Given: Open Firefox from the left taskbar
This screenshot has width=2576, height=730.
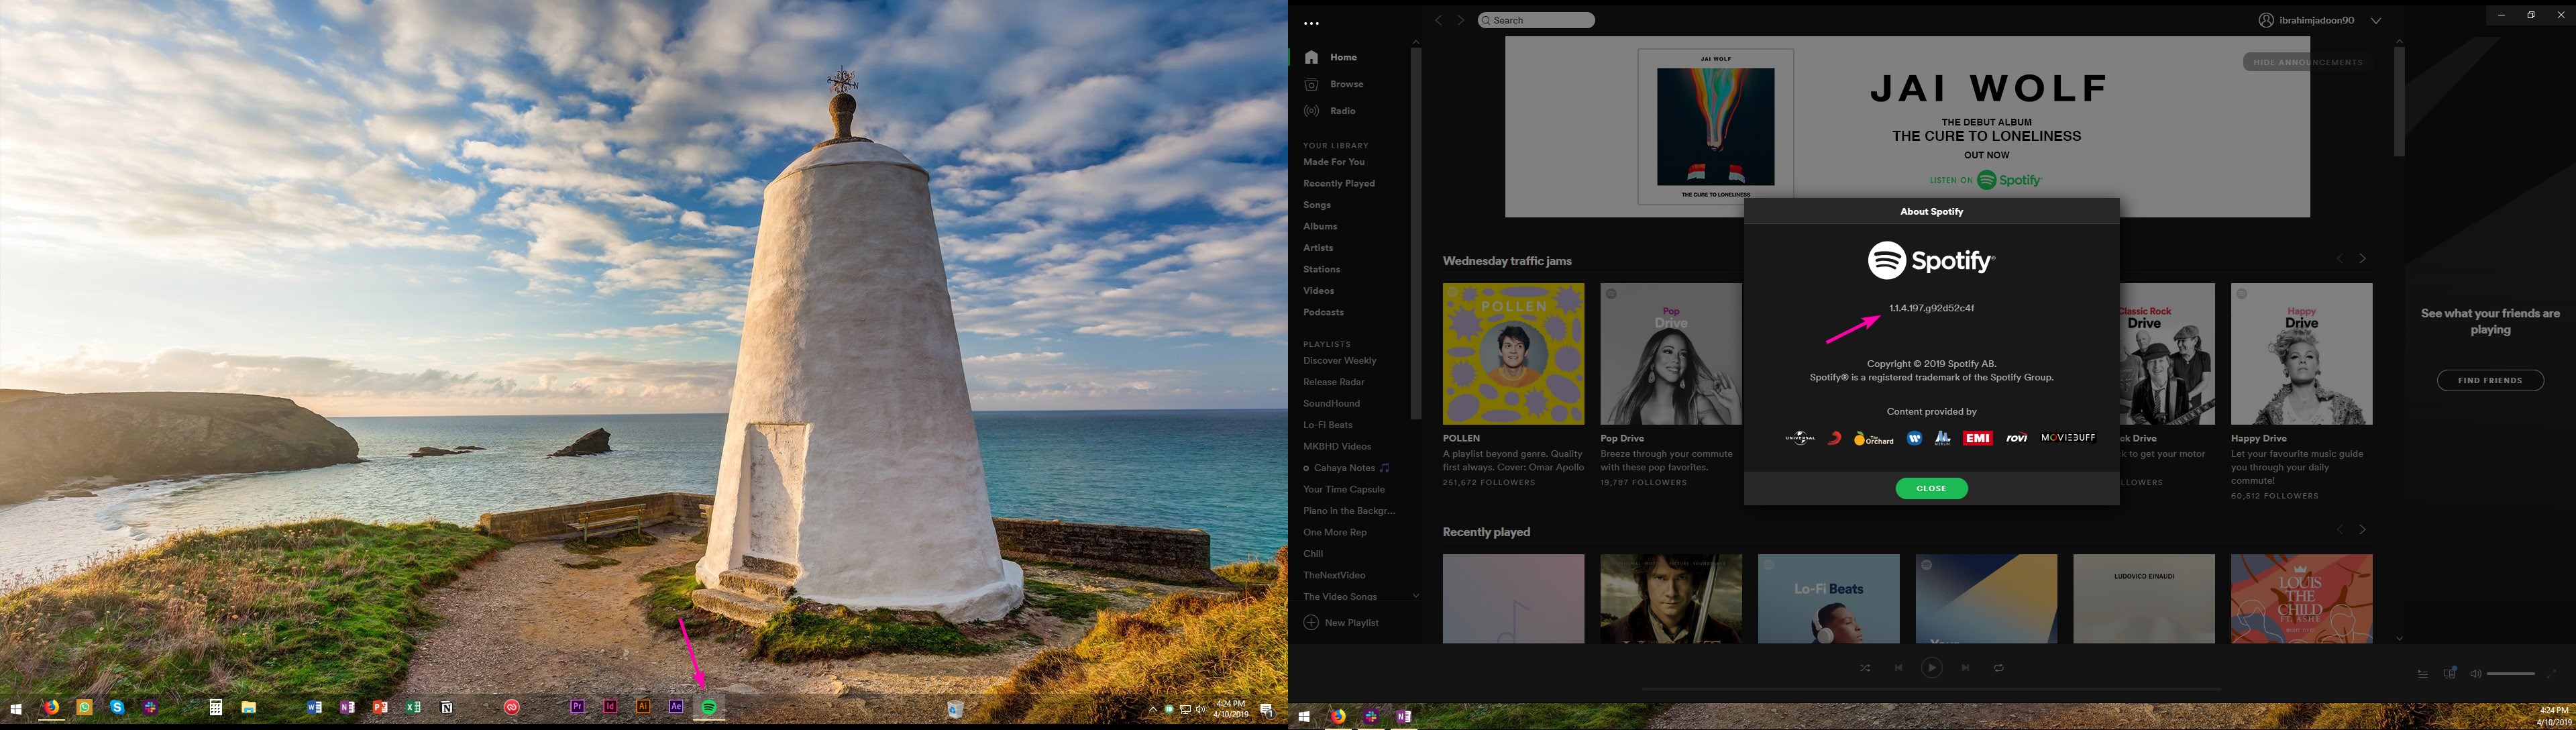Looking at the screenshot, I should pos(50,707).
